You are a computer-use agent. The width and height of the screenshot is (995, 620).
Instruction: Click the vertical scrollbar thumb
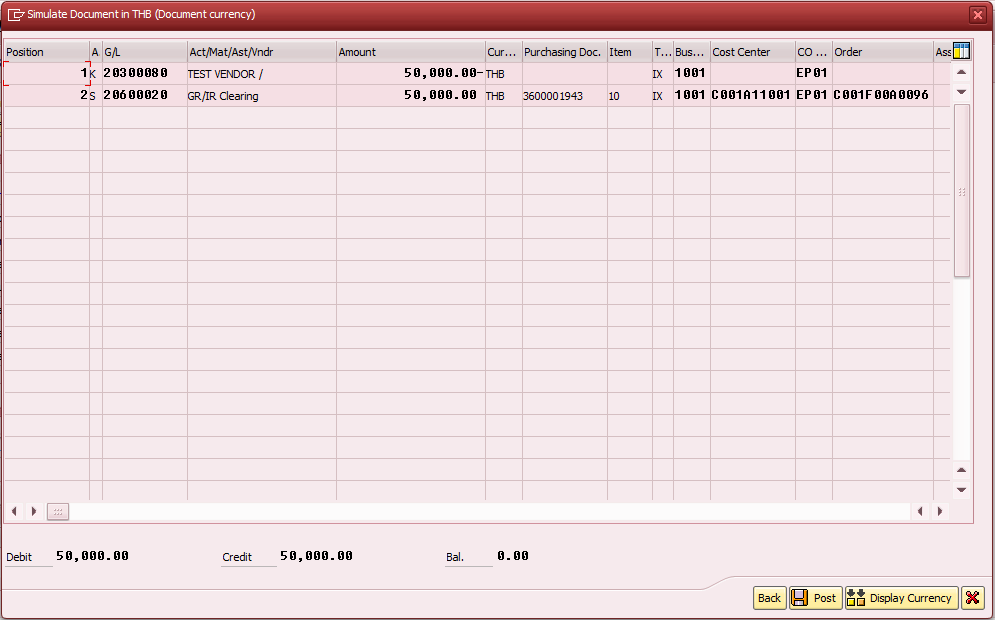(x=961, y=190)
